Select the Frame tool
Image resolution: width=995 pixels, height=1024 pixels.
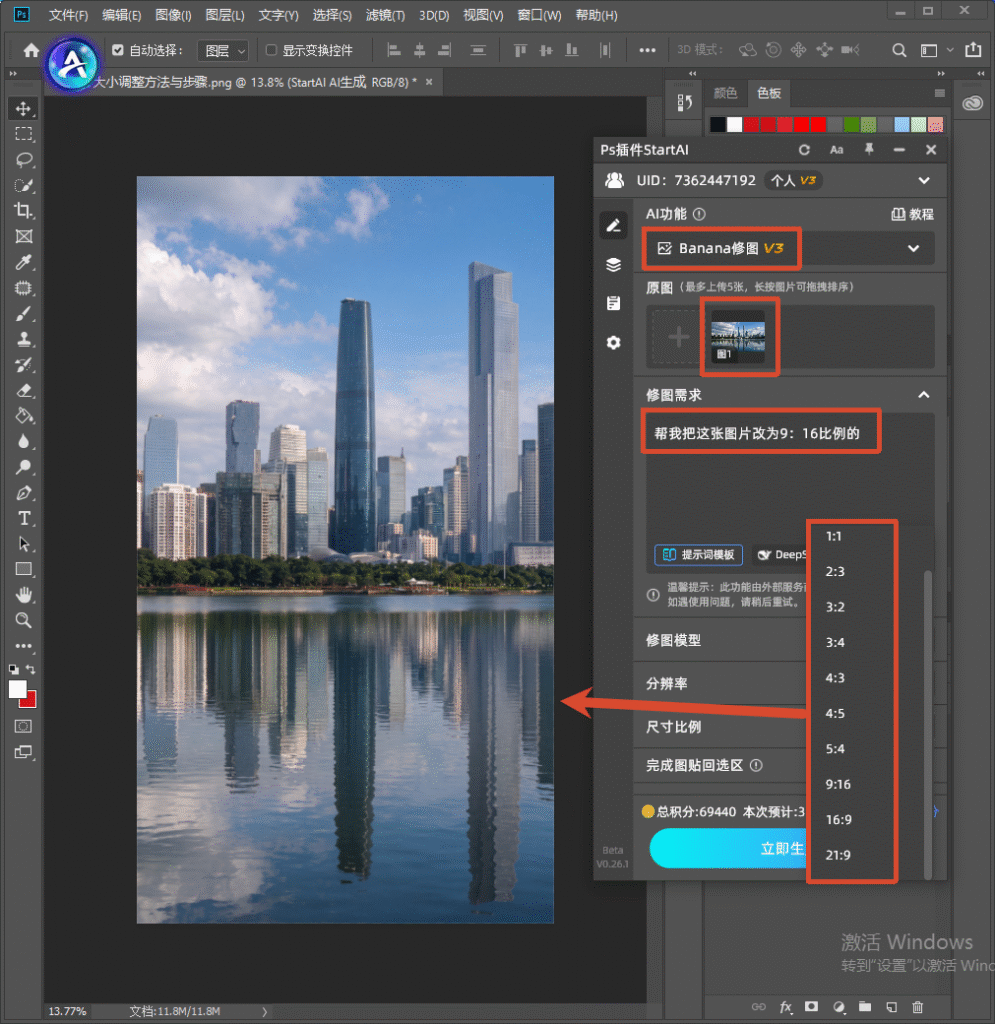tap(24, 236)
